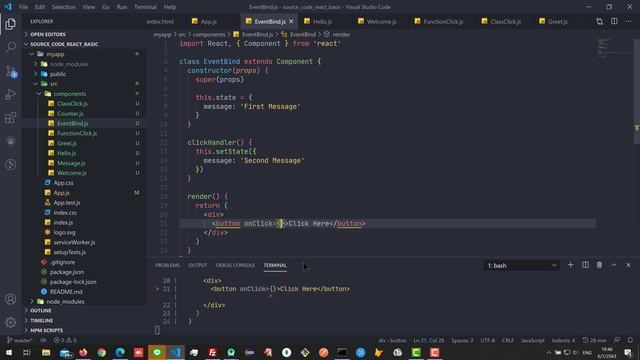The image size is (640, 360).
Task: Open the Accounts menu in activity bar
Action: [11, 299]
